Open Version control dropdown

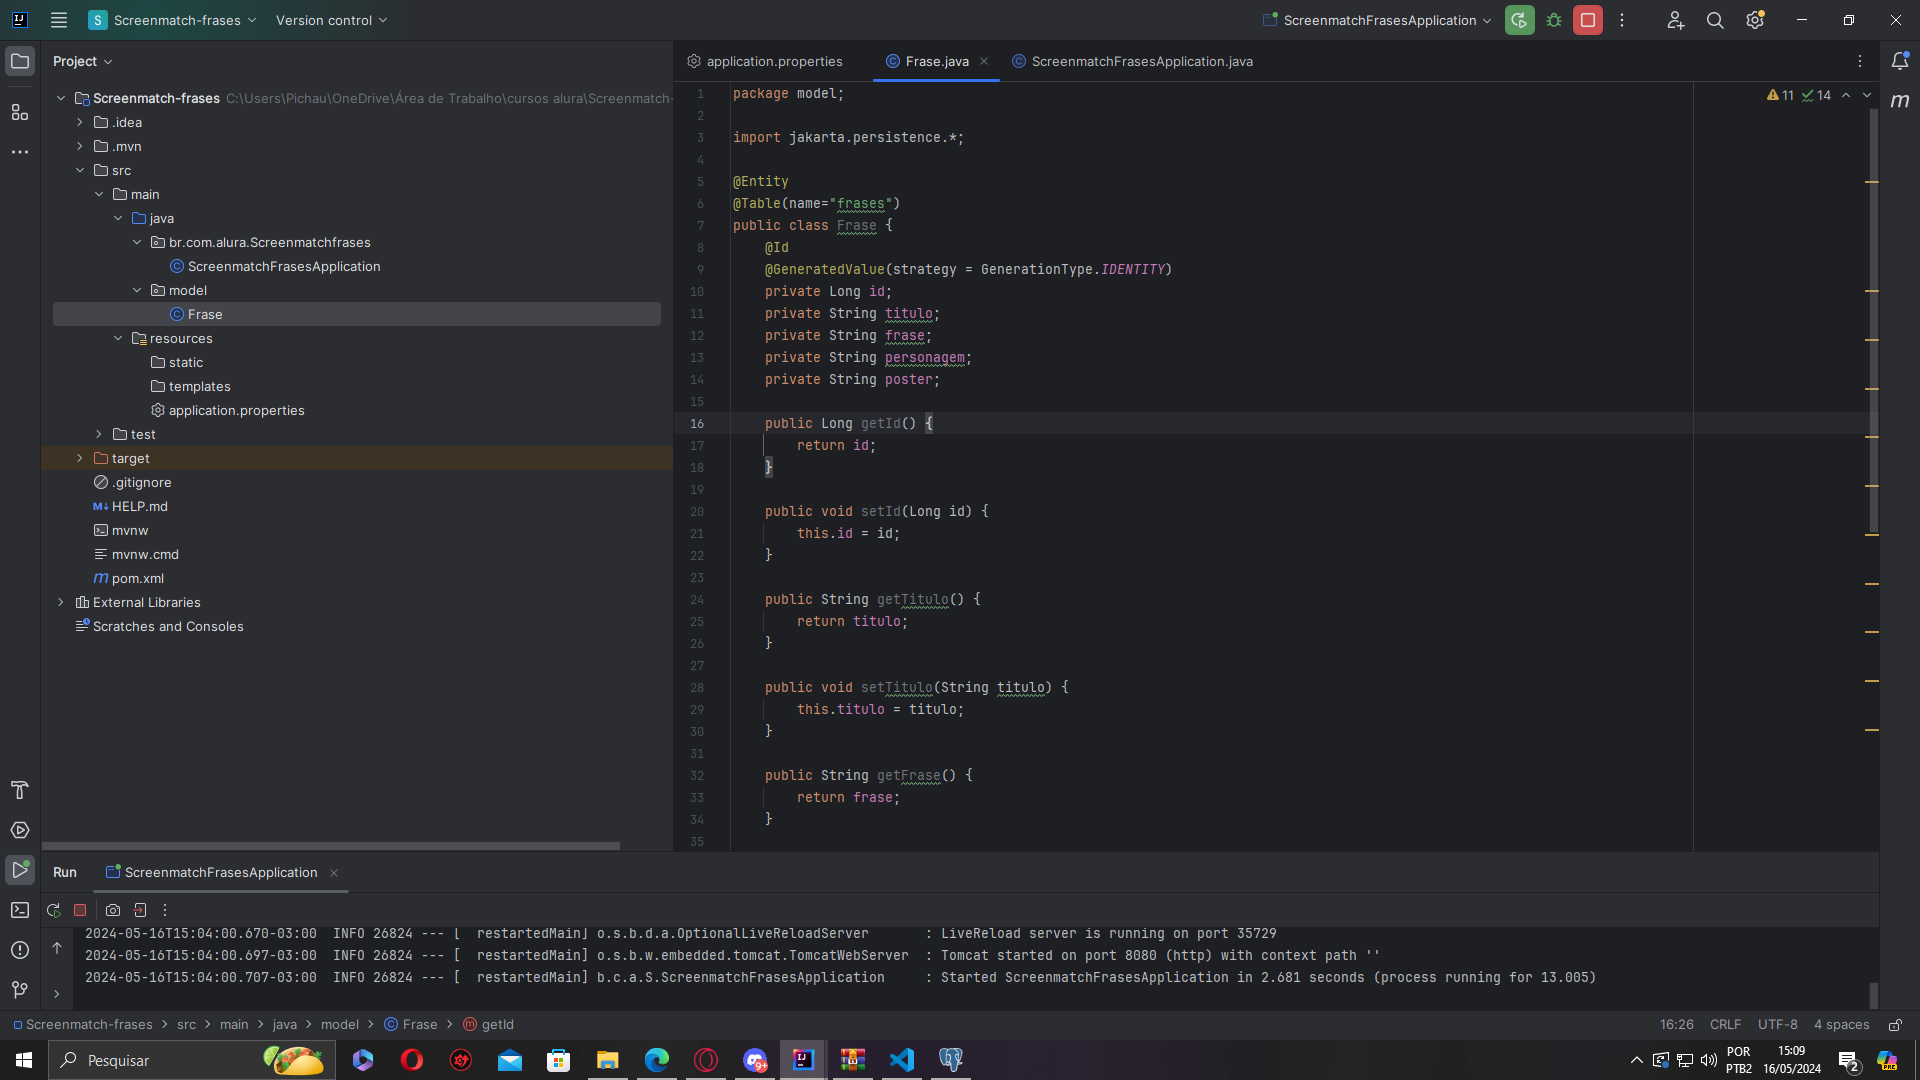(331, 20)
